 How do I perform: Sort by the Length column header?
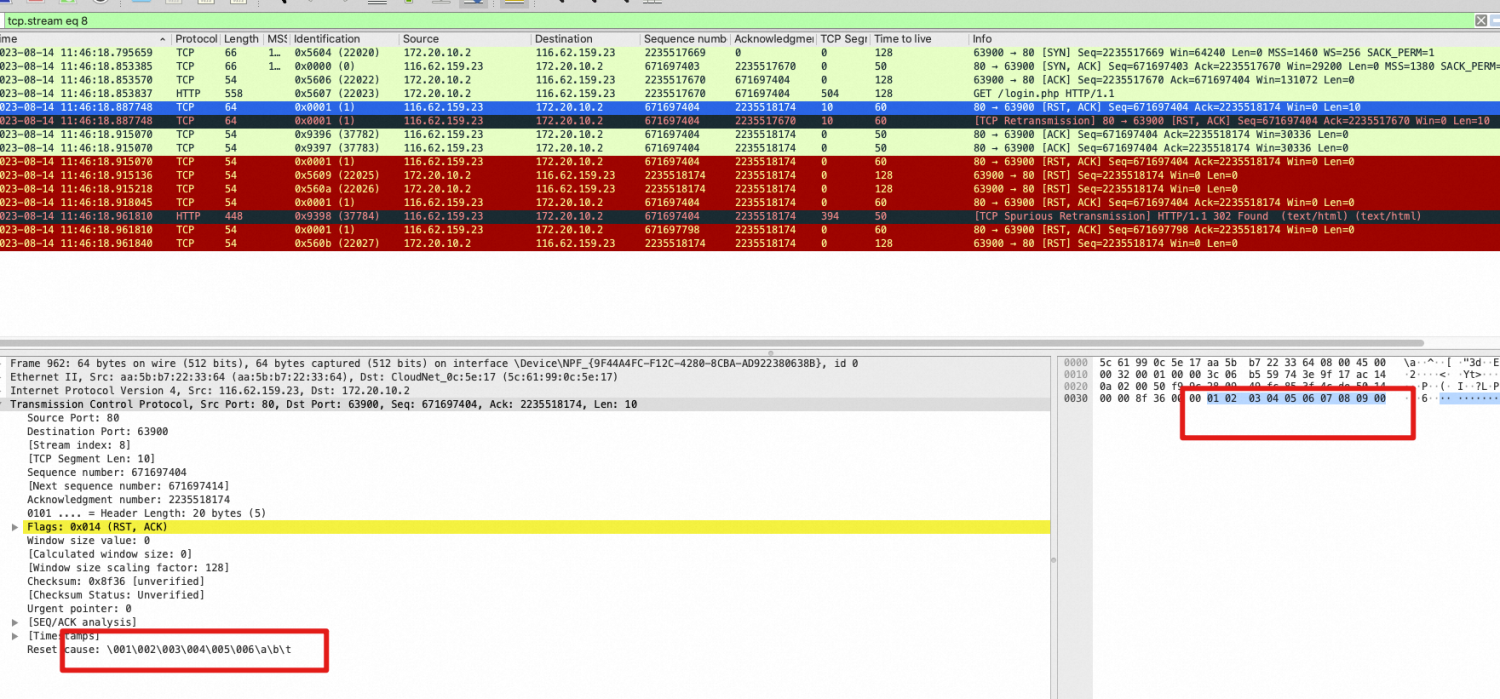click(242, 39)
